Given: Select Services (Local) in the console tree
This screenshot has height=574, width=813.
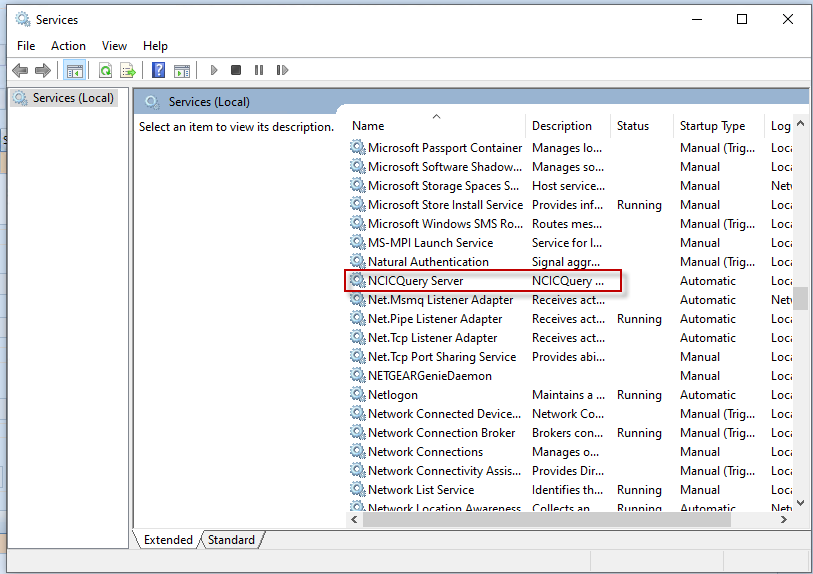Looking at the screenshot, I should [63, 98].
